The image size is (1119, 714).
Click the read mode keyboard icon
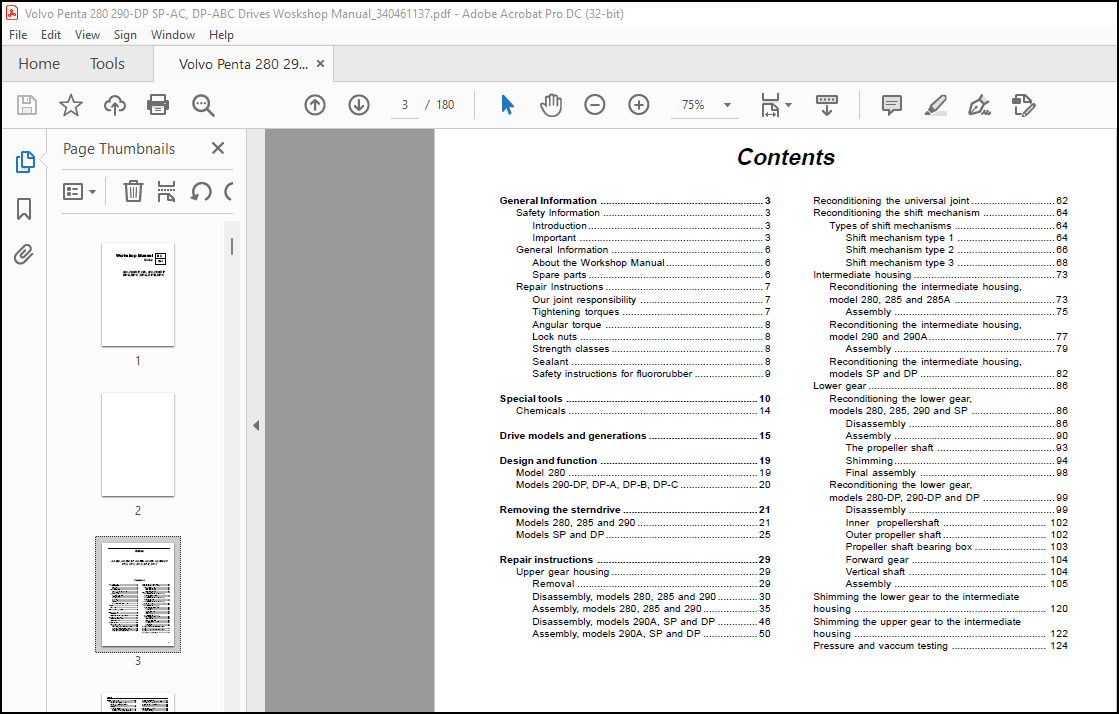[826, 105]
